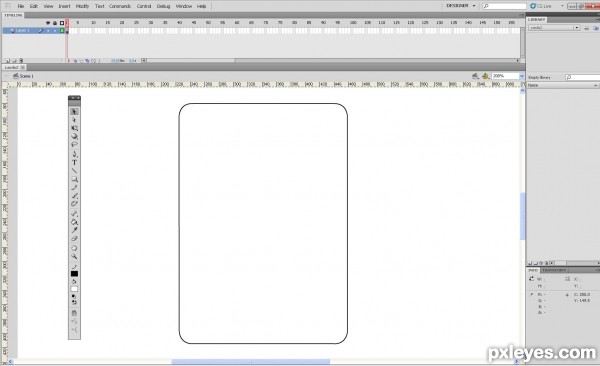600x366 pixels.
Task: Click the Scene 1 breadcrumb
Action: pos(24,76)
